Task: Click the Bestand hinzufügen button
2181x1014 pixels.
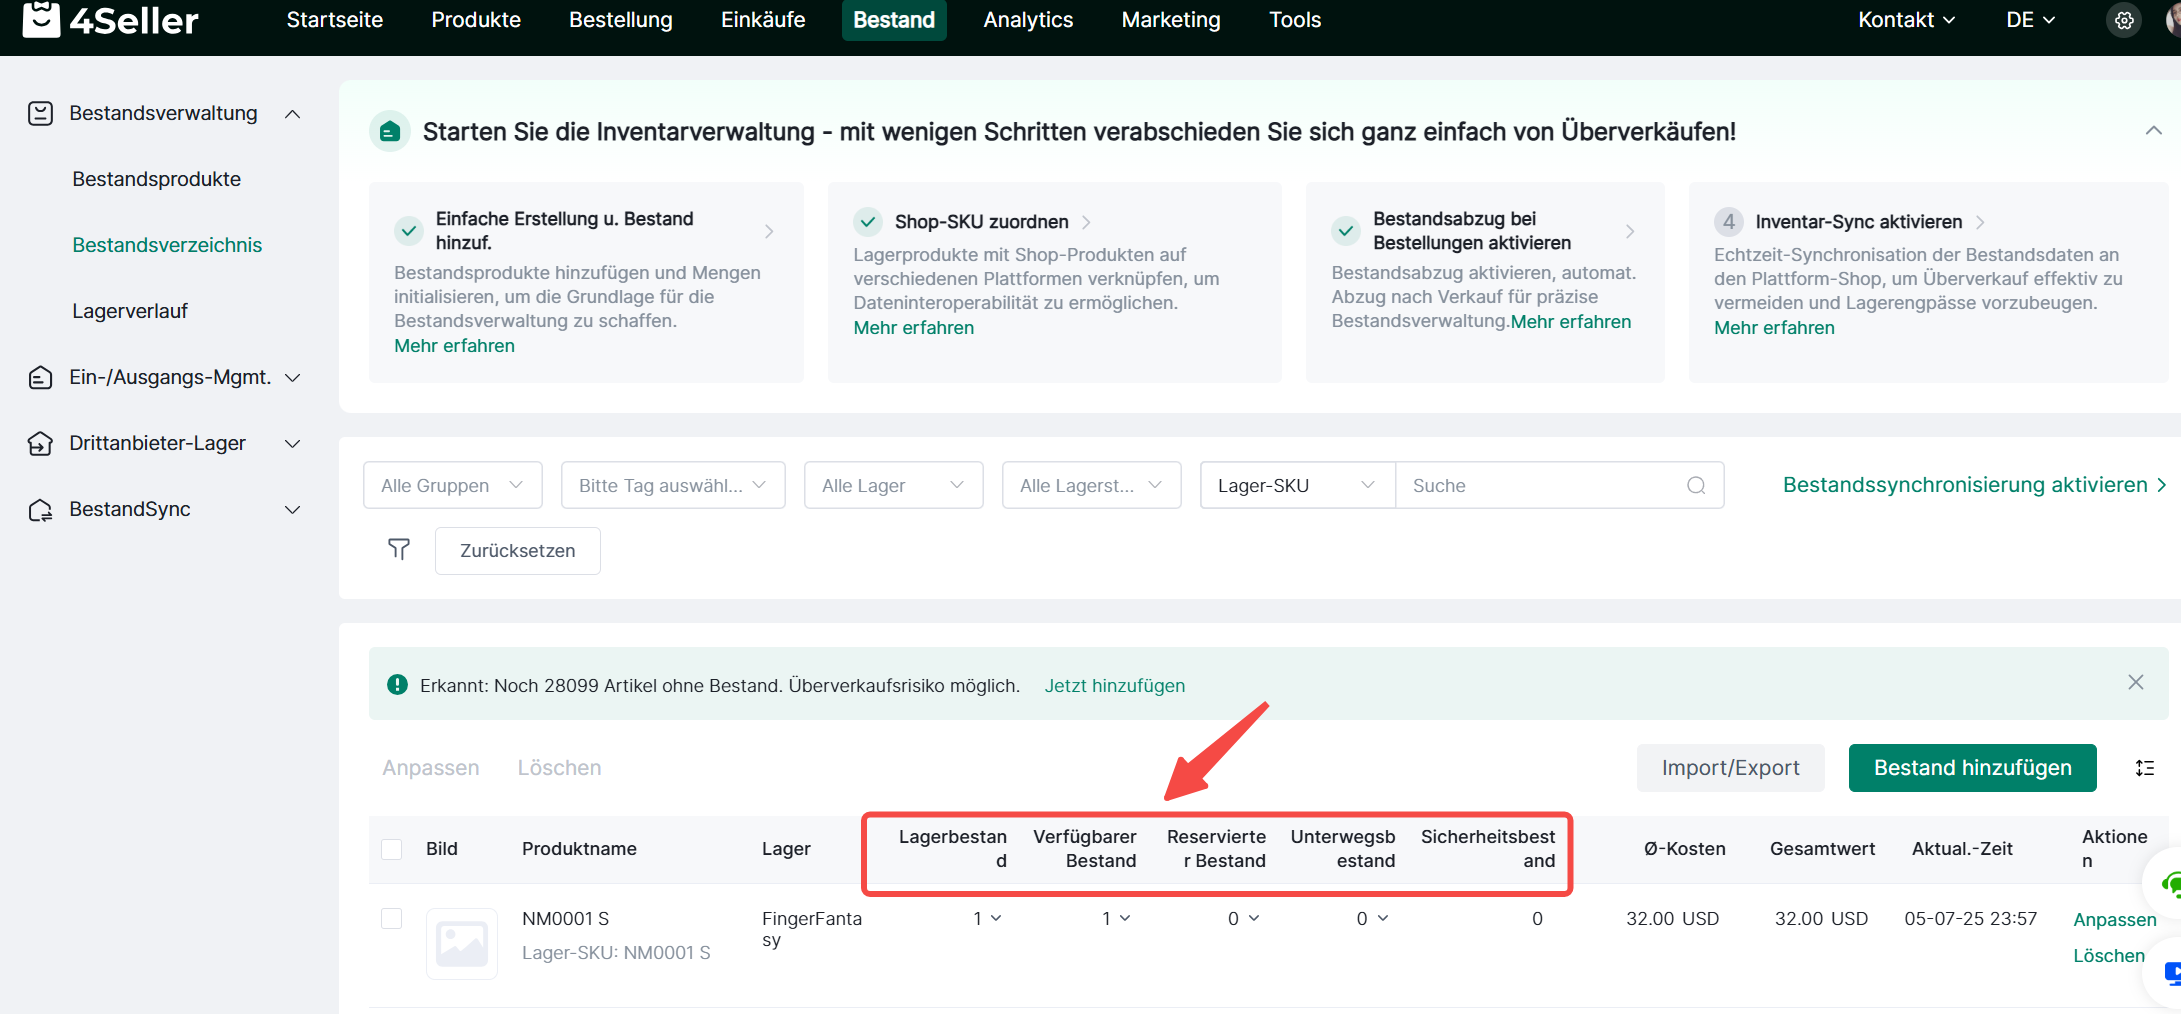Action: 1972,768
